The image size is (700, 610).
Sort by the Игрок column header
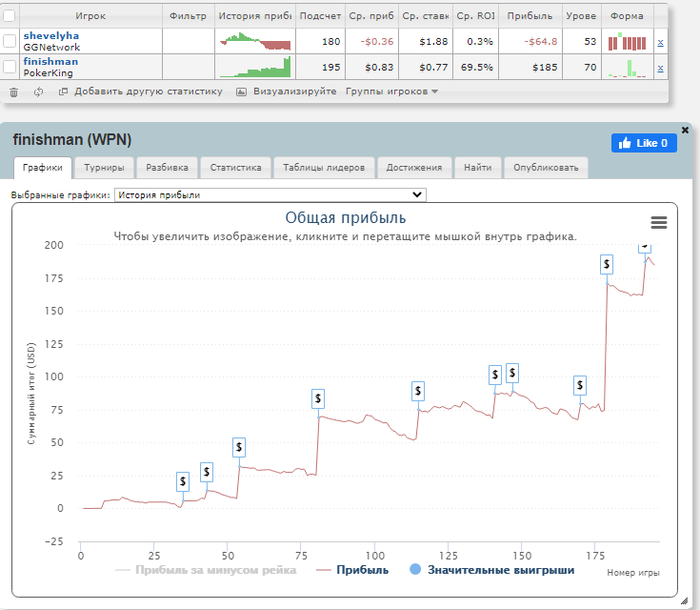[91, 16]
